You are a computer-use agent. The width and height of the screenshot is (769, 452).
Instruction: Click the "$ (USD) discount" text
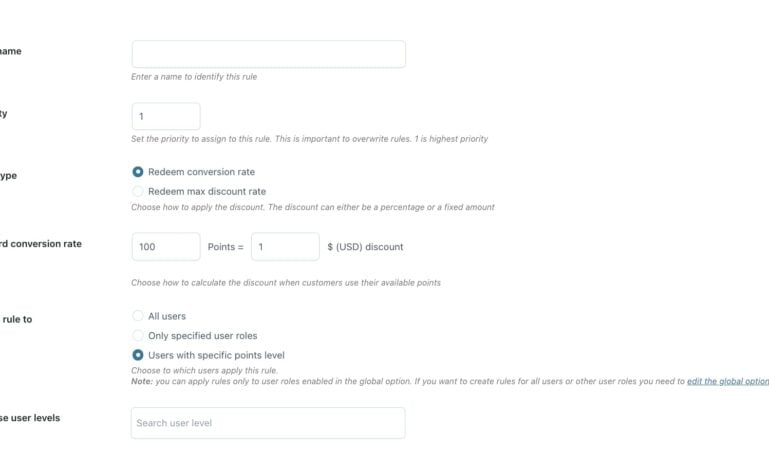click(365, 246)
